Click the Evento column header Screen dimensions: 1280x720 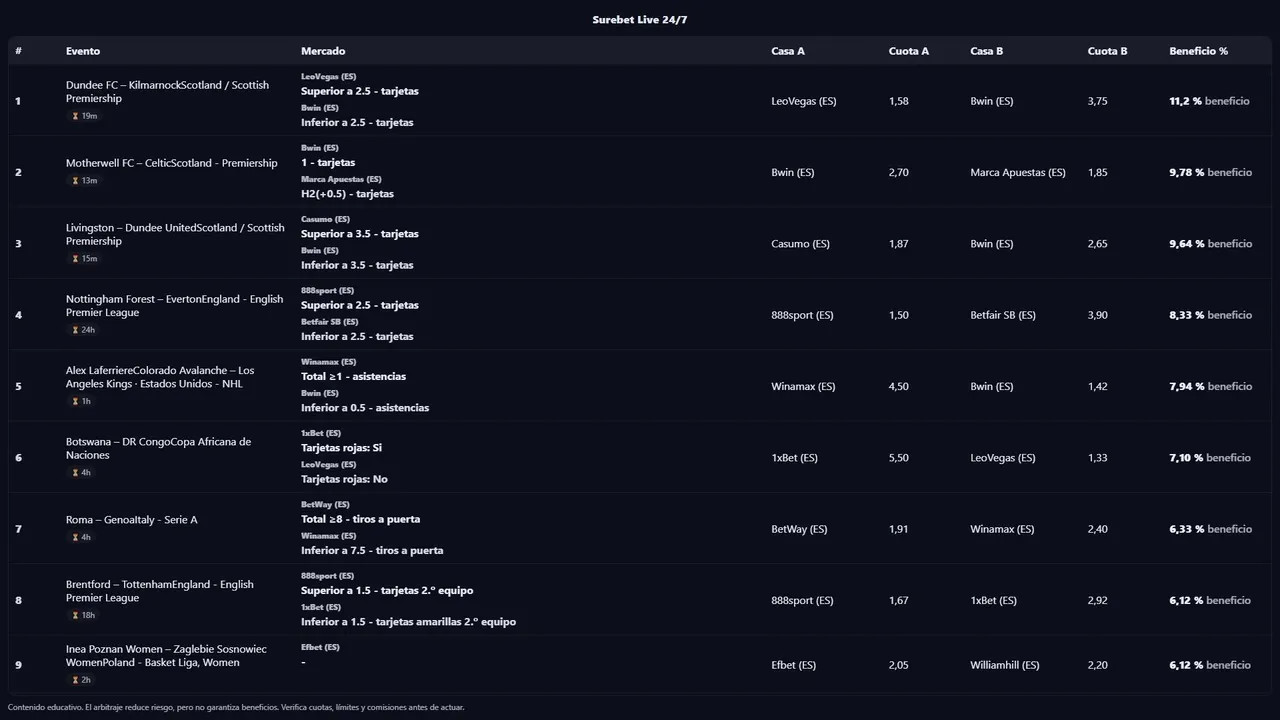[x=83, y=51]
